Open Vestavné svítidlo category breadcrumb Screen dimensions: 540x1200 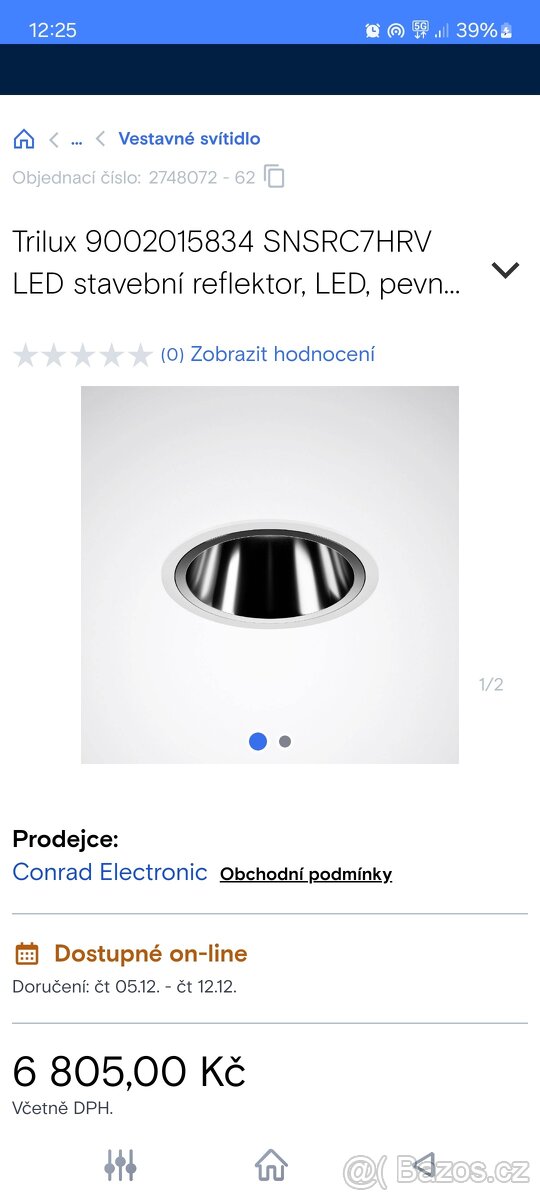(x=189, y=139)
